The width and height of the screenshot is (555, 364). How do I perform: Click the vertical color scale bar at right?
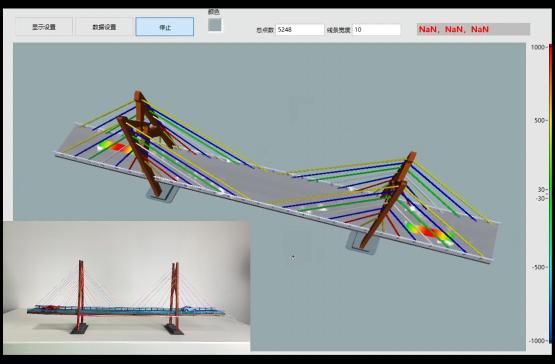click(550, 194)
